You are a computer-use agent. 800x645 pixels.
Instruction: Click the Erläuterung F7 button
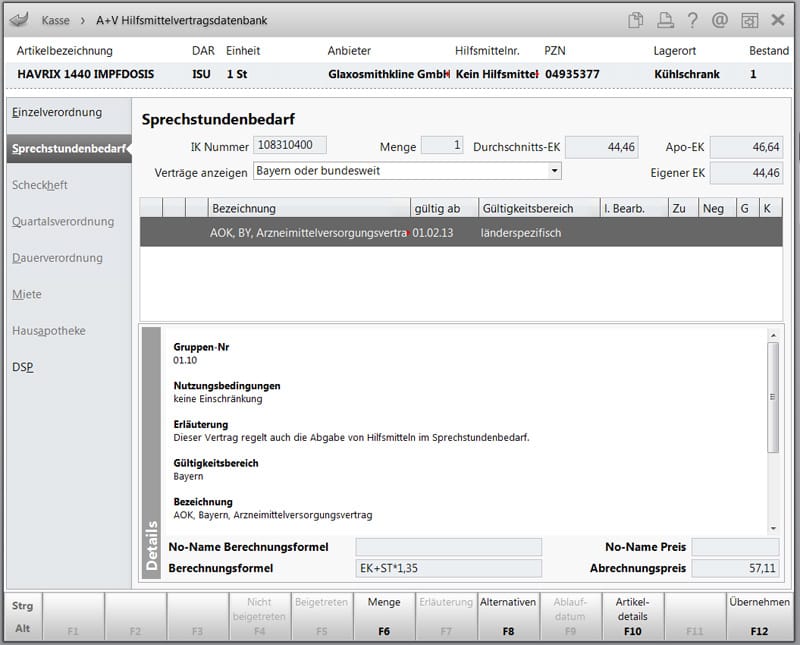(x=446, y=616)
